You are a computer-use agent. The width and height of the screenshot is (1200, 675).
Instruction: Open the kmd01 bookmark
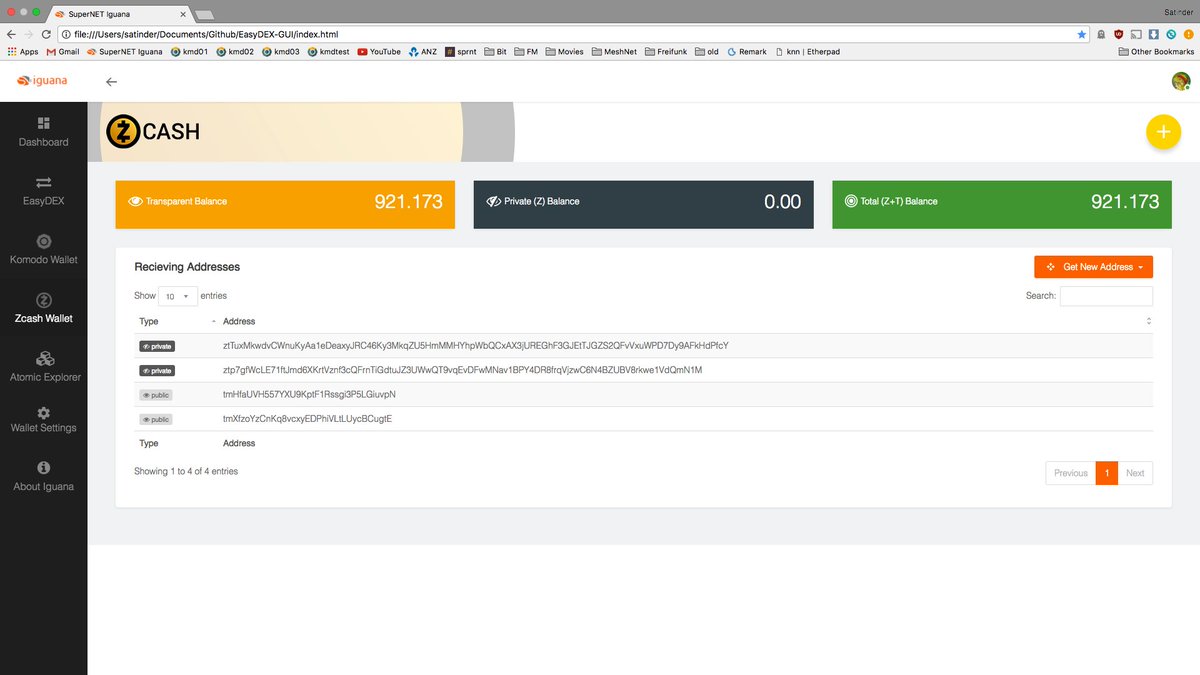[189, 51]
